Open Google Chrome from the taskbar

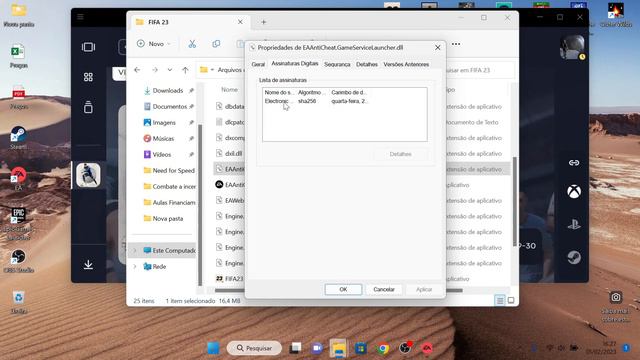pyautogui.click(x=383, y=348)
